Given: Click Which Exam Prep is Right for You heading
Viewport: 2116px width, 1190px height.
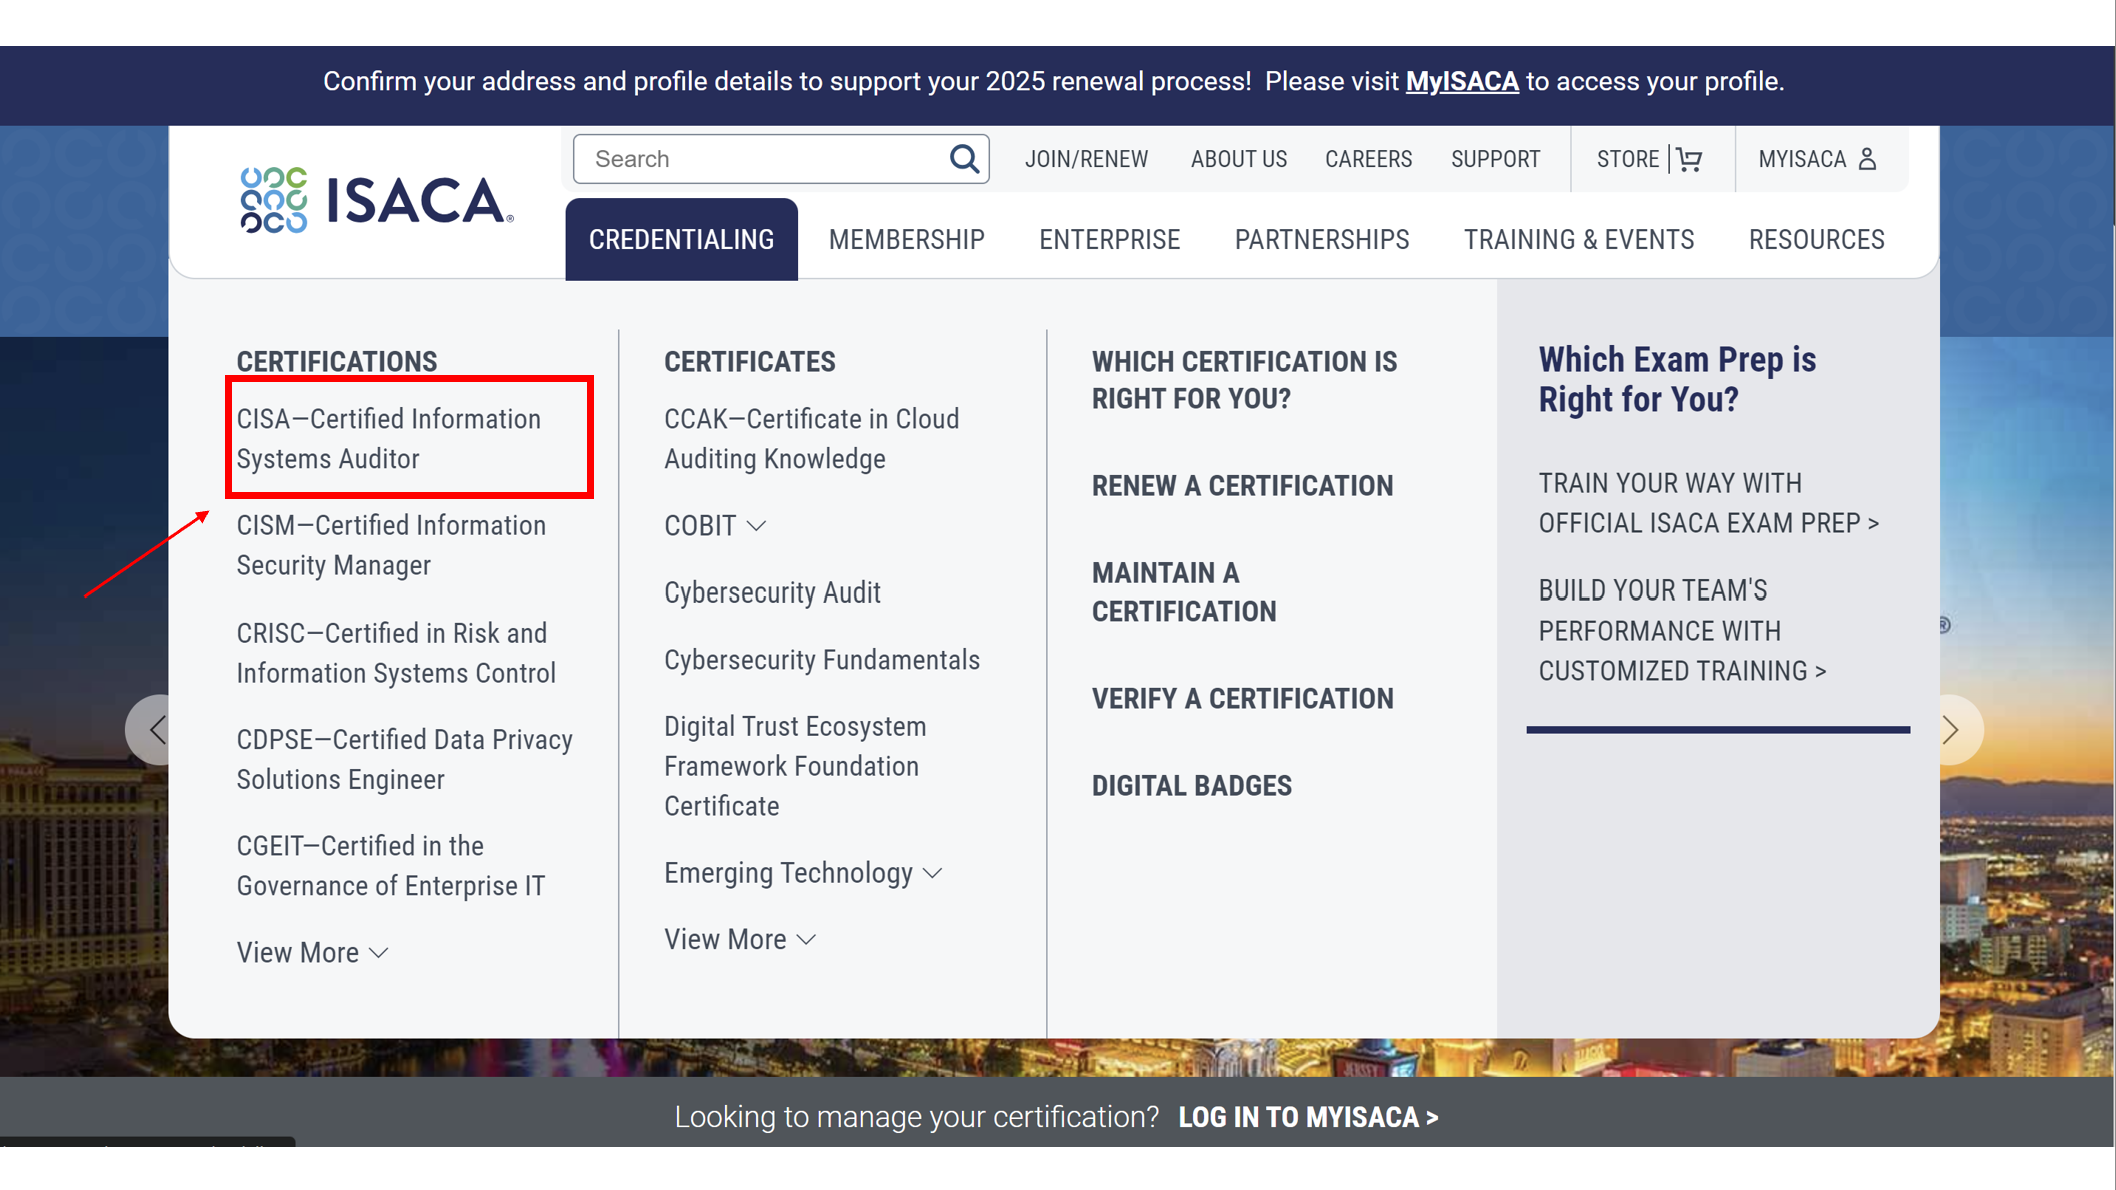Looking at the screenshot, I should pyautogui.click(x=1677, y=380).
